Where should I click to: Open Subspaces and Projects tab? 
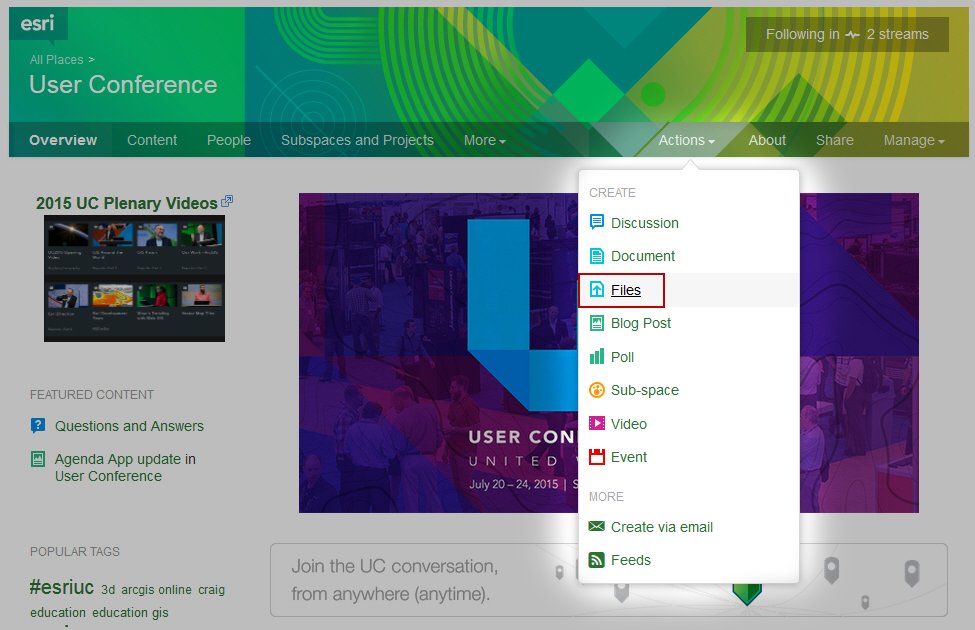click(x=357, y=140)
